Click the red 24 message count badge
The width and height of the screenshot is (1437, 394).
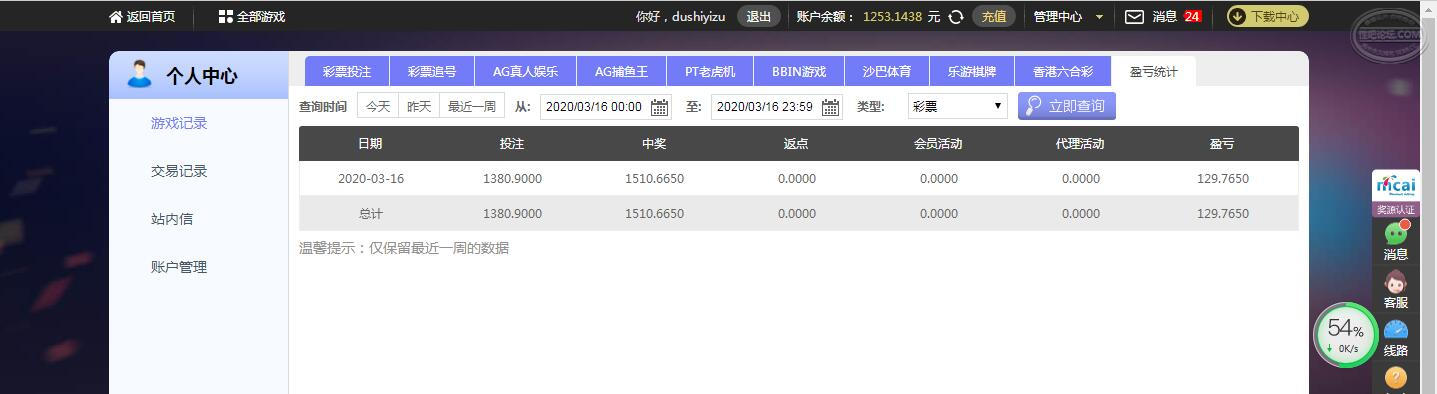pos(1192,16)
